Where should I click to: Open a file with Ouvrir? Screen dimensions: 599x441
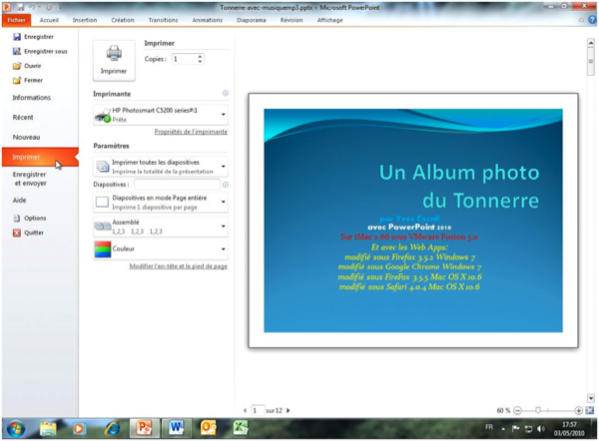[27, 66]
